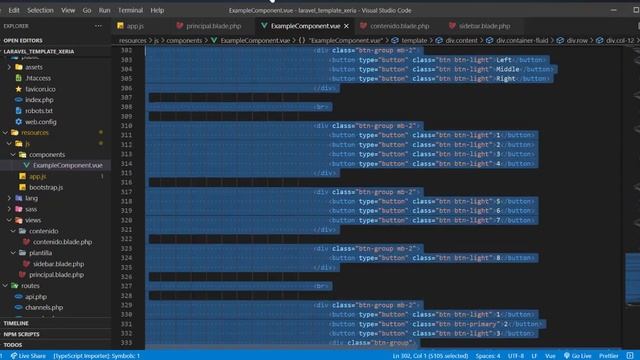Open web.config file
The image size is (640, 360).
pos(40,122)
